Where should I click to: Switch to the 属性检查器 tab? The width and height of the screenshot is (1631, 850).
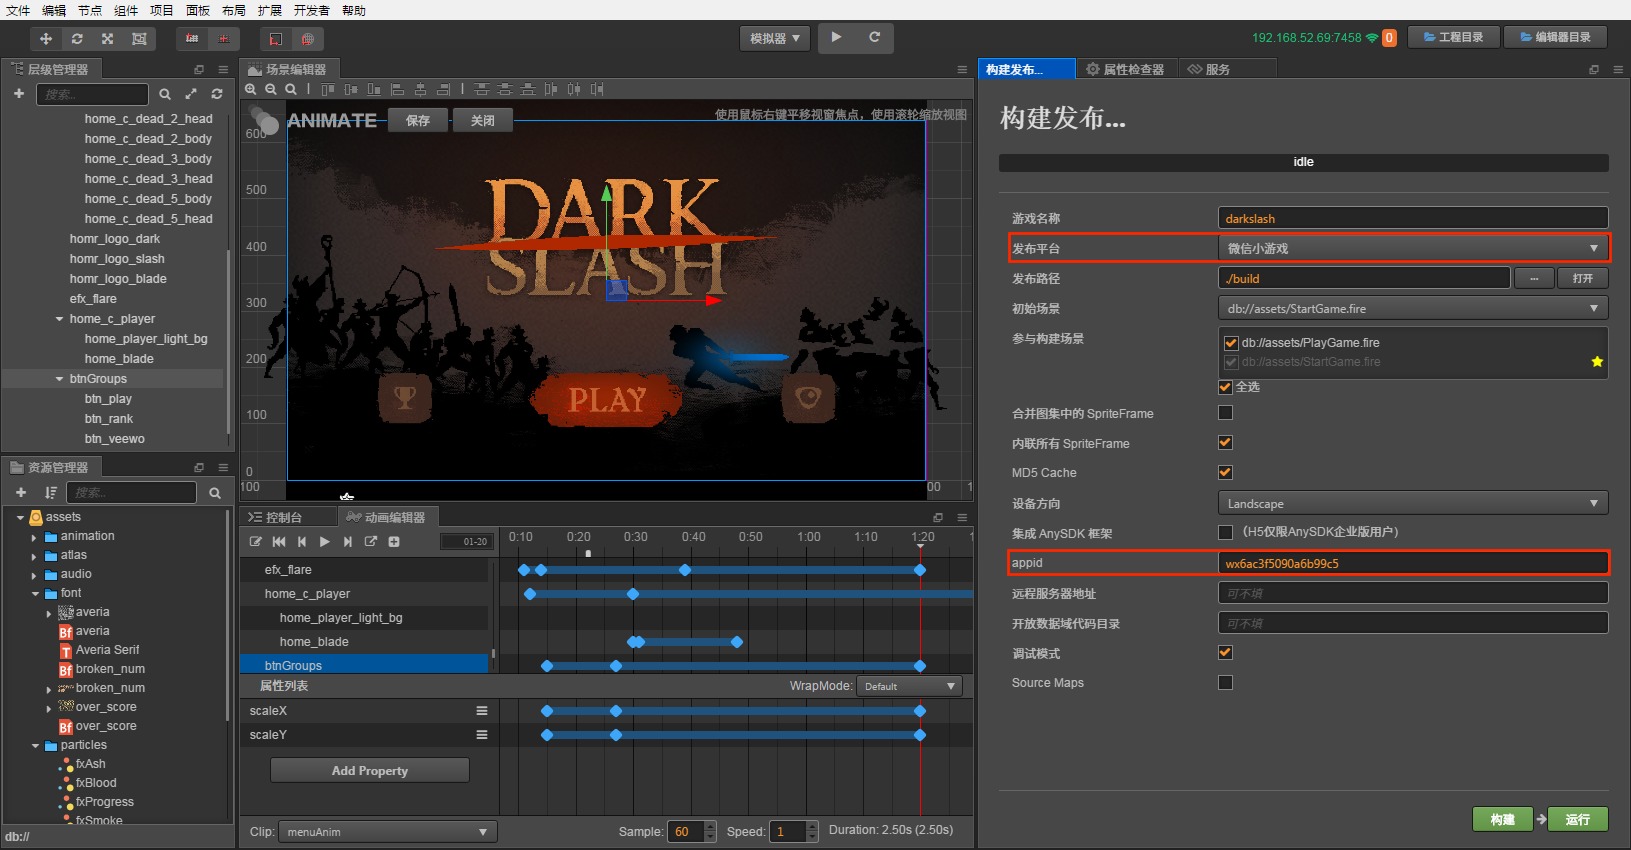[1125, 70]
